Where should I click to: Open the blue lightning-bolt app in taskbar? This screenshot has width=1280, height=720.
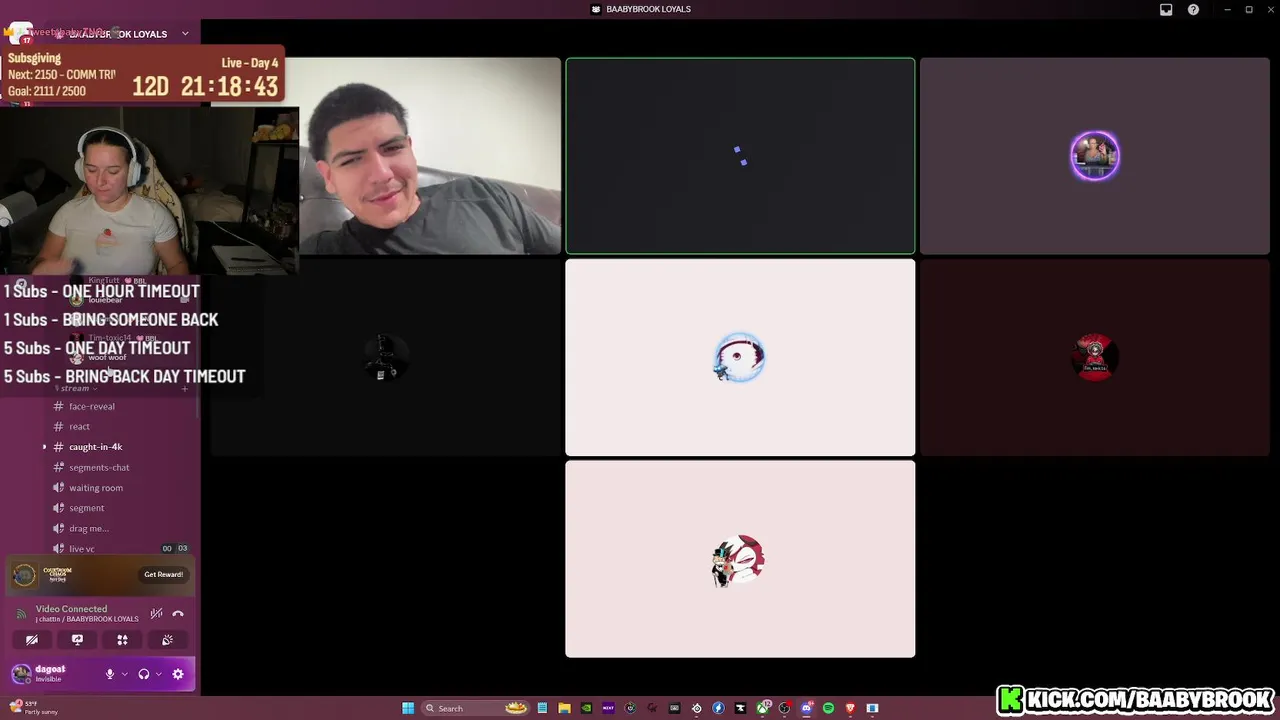718,708
